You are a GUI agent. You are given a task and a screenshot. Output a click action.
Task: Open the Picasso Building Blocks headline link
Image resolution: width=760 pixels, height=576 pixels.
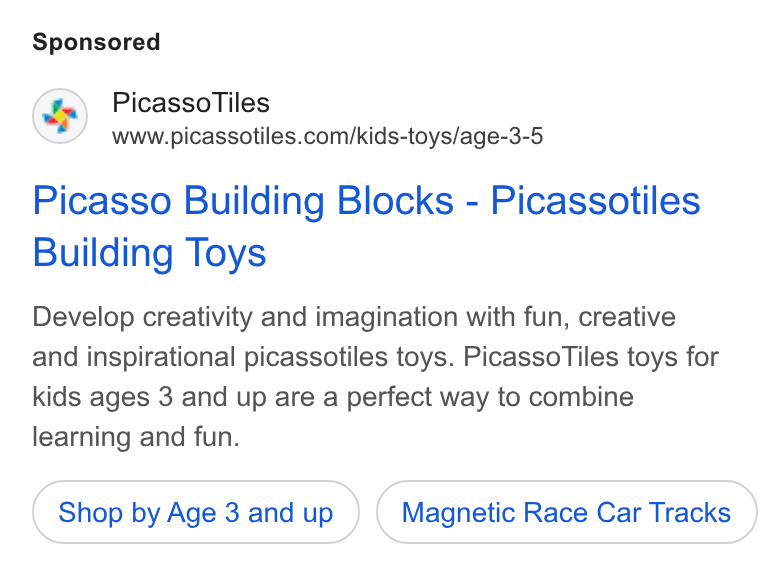pos(366,226)
